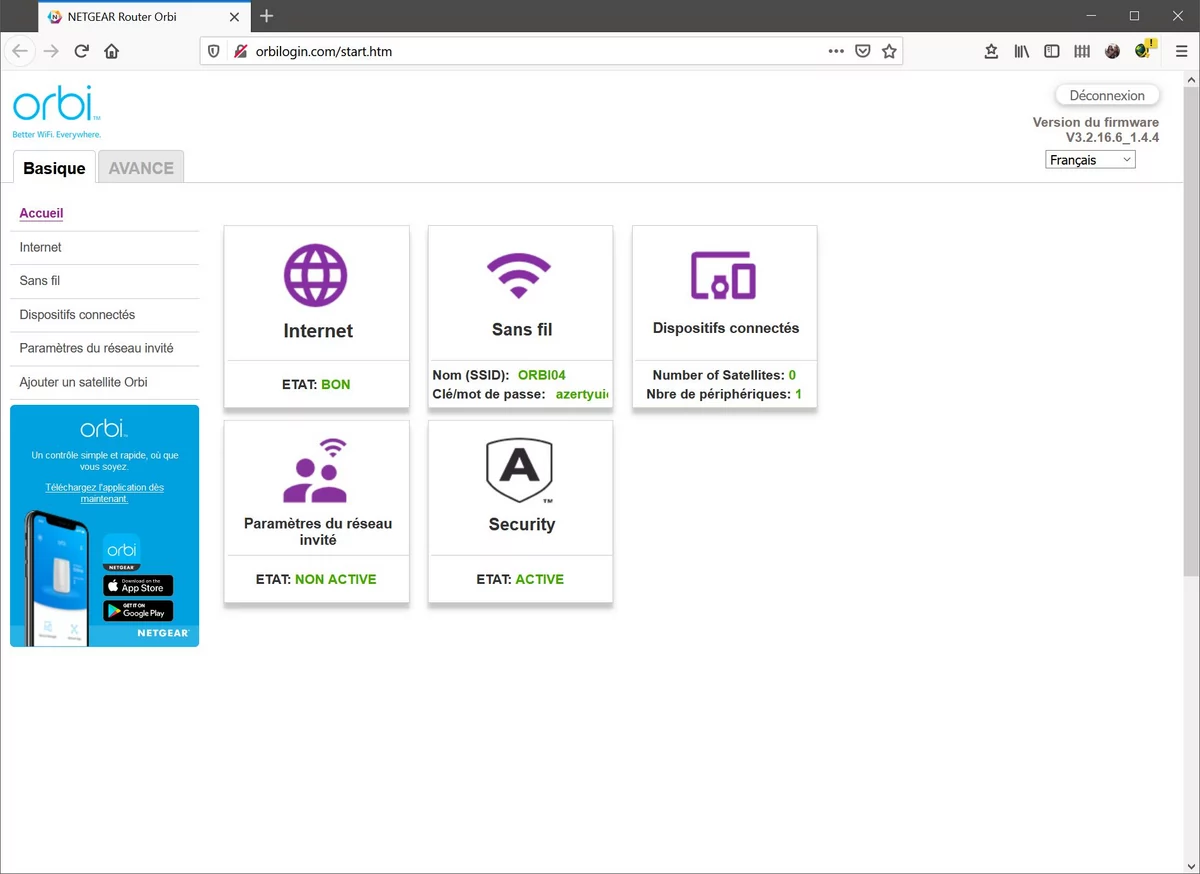1200x874 pixels.
Task: Click the tracking protection shield icon
Action: (213, 51)
